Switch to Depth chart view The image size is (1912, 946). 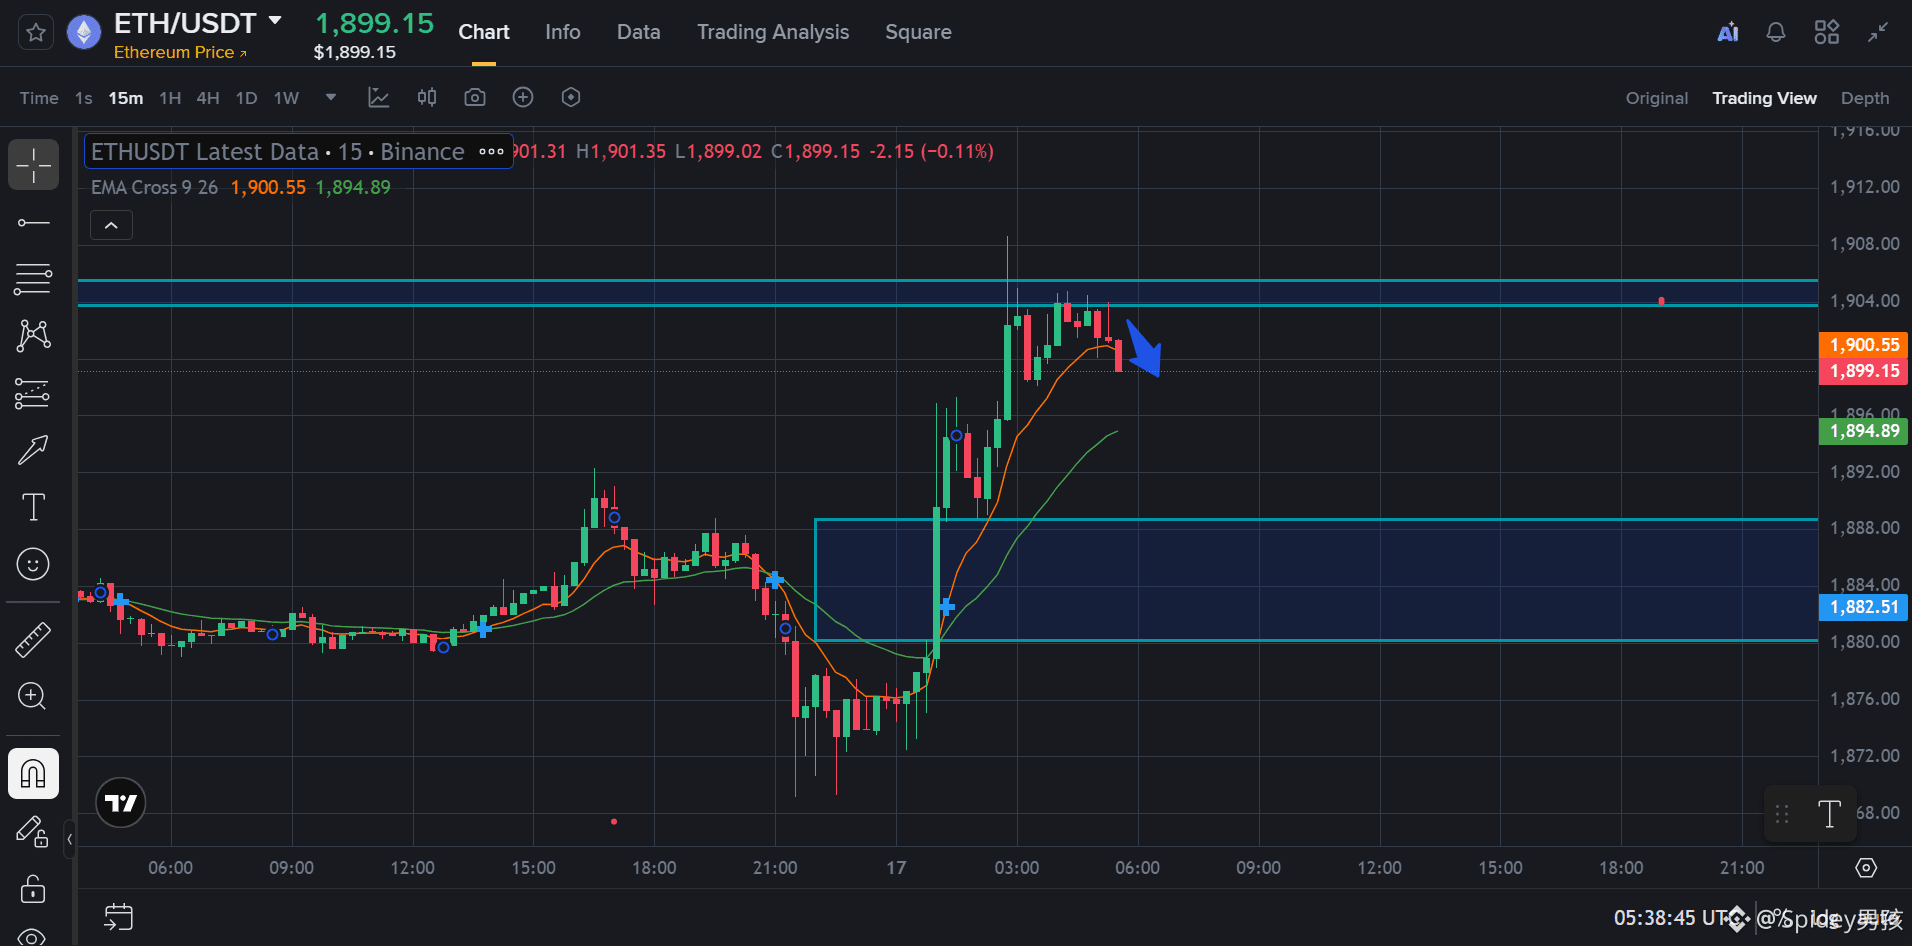coord(1865,98)
